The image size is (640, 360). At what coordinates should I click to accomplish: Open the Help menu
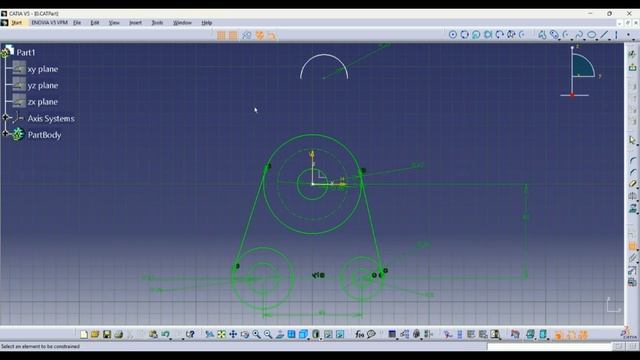tap(207, 23)
